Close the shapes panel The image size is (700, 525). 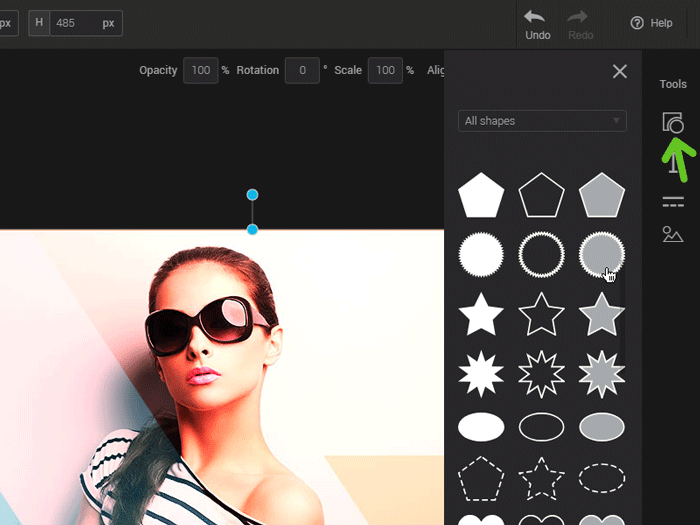tap(620, 71)
